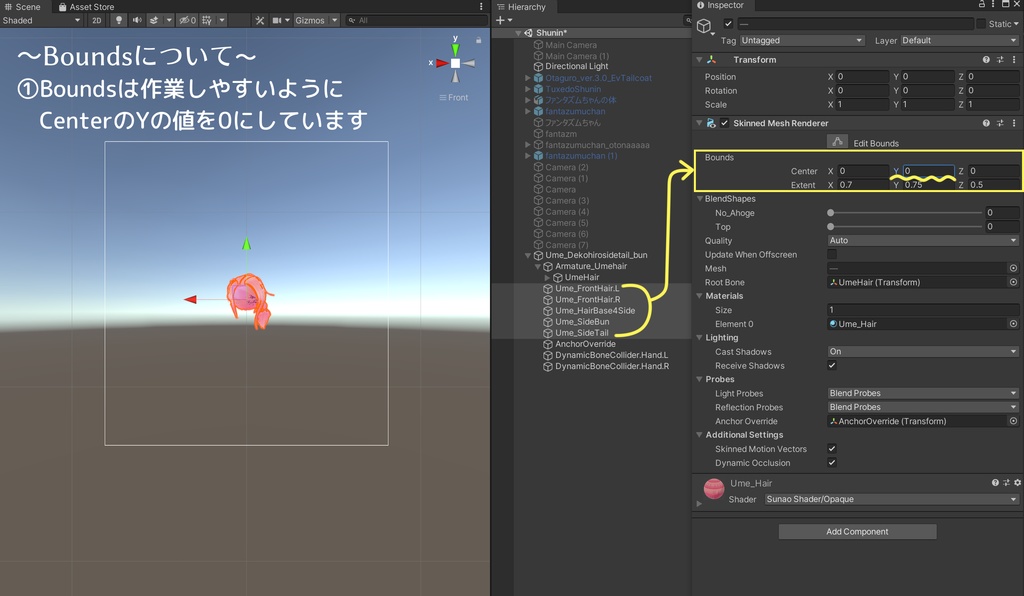Open Skinned Mesh Renderer presets icon
Screen dimensions: 1024x596
[x=1000, y=123]
